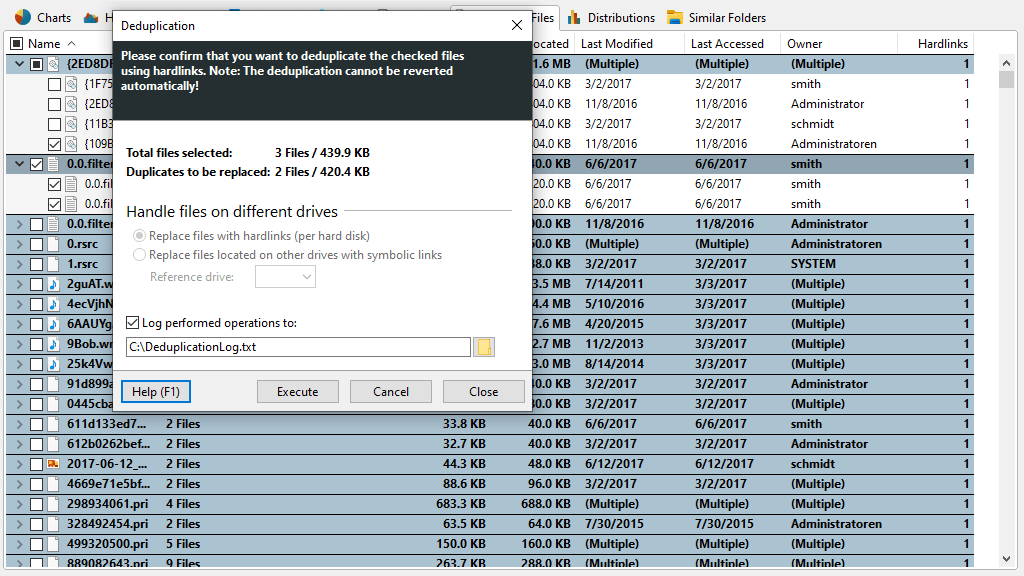The image size is (1024, 576).
Task: Click the picture file icon for 2017-06-12
Action: point(53,464)
